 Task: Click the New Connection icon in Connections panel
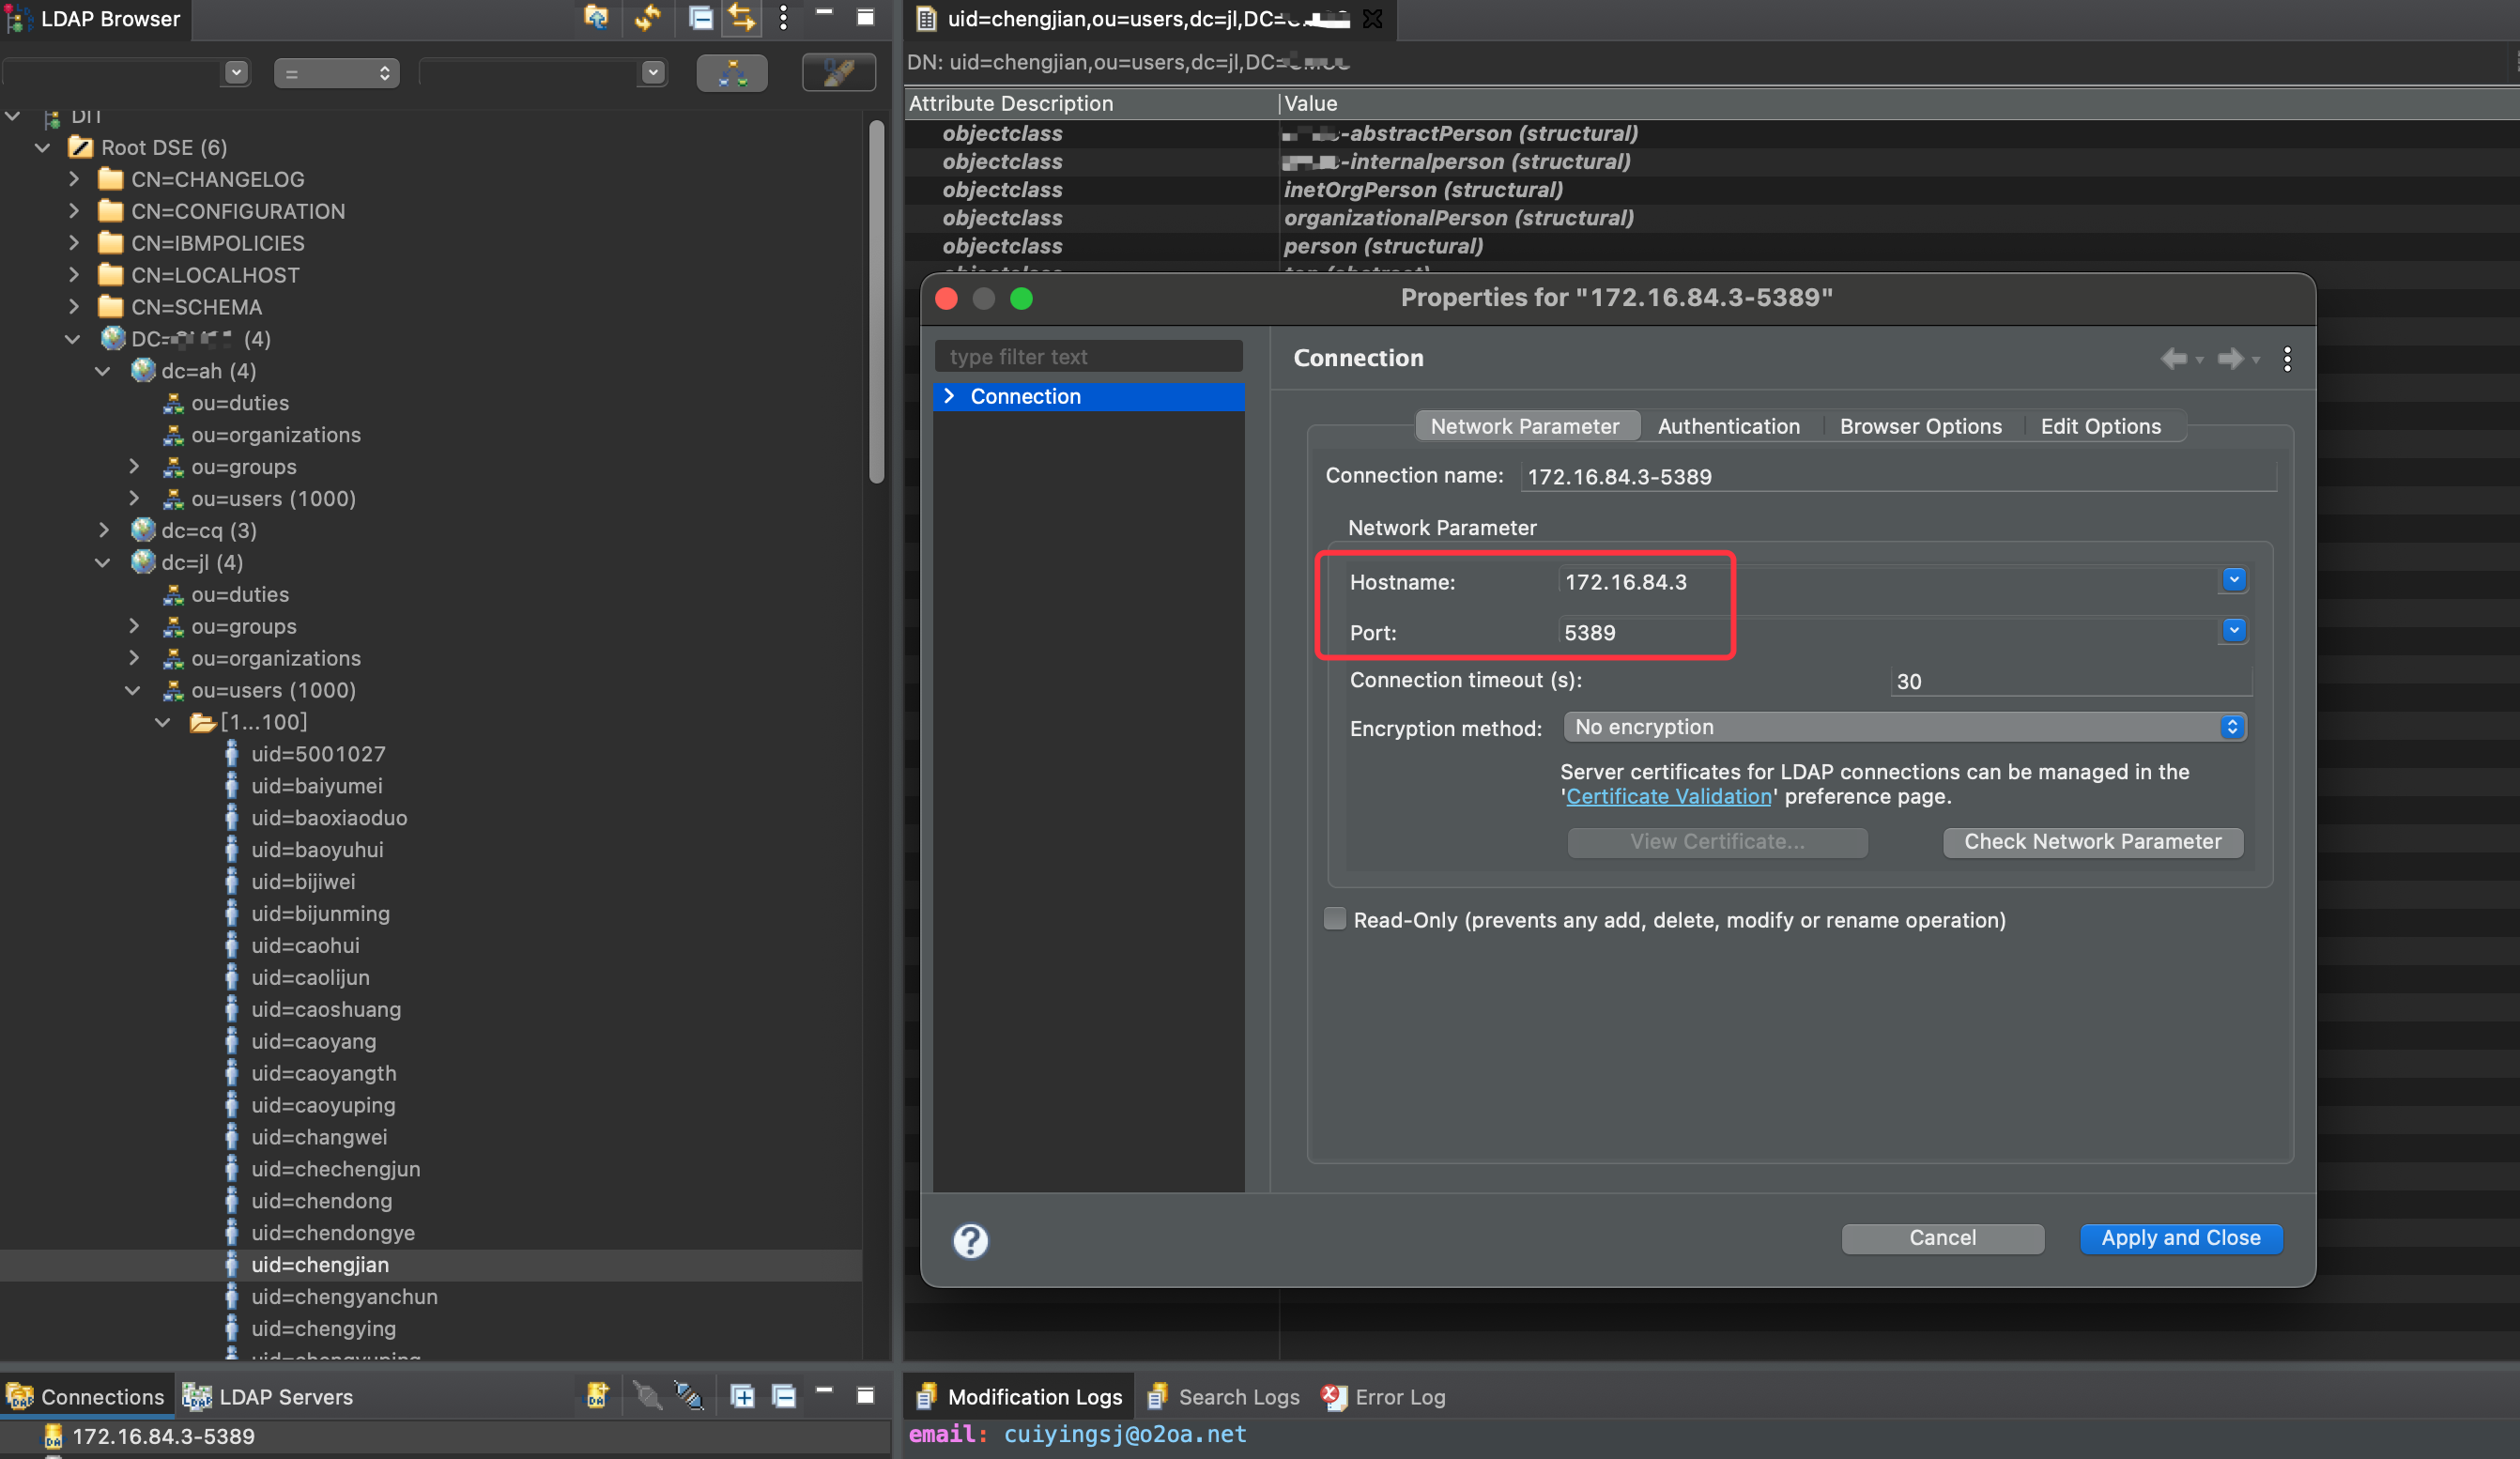click(x=597, y=1395)
